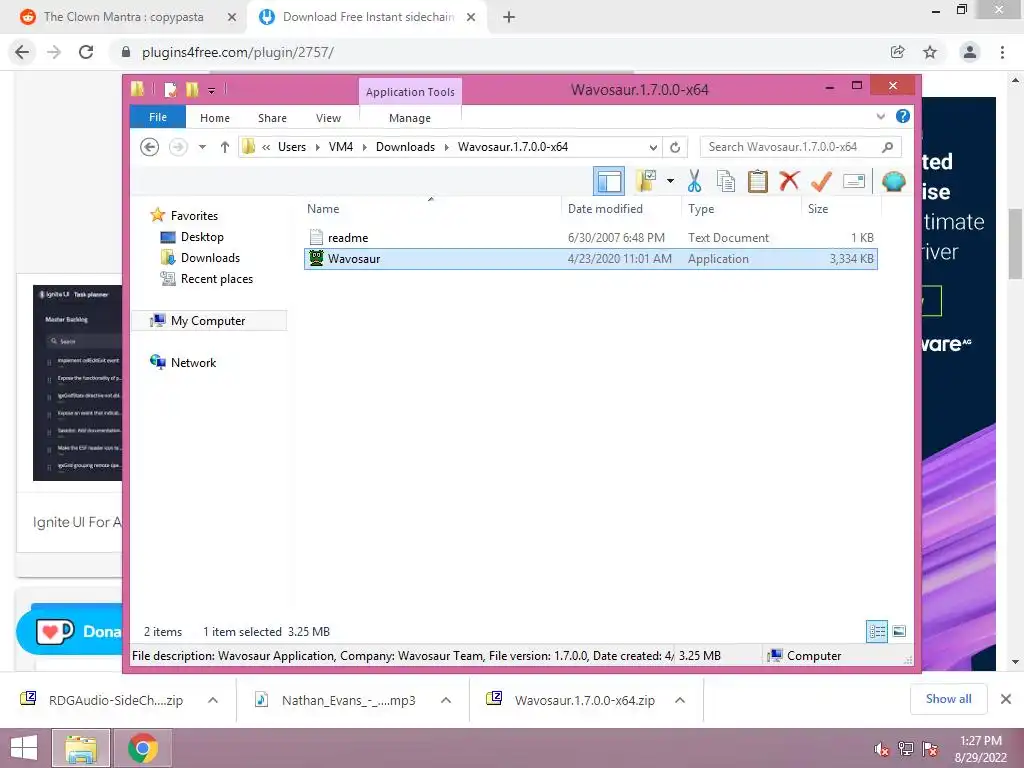This screenshot has width=1024, height=768.
Task: Open the Chrome three-dot menu
Action: (1002, 52)
